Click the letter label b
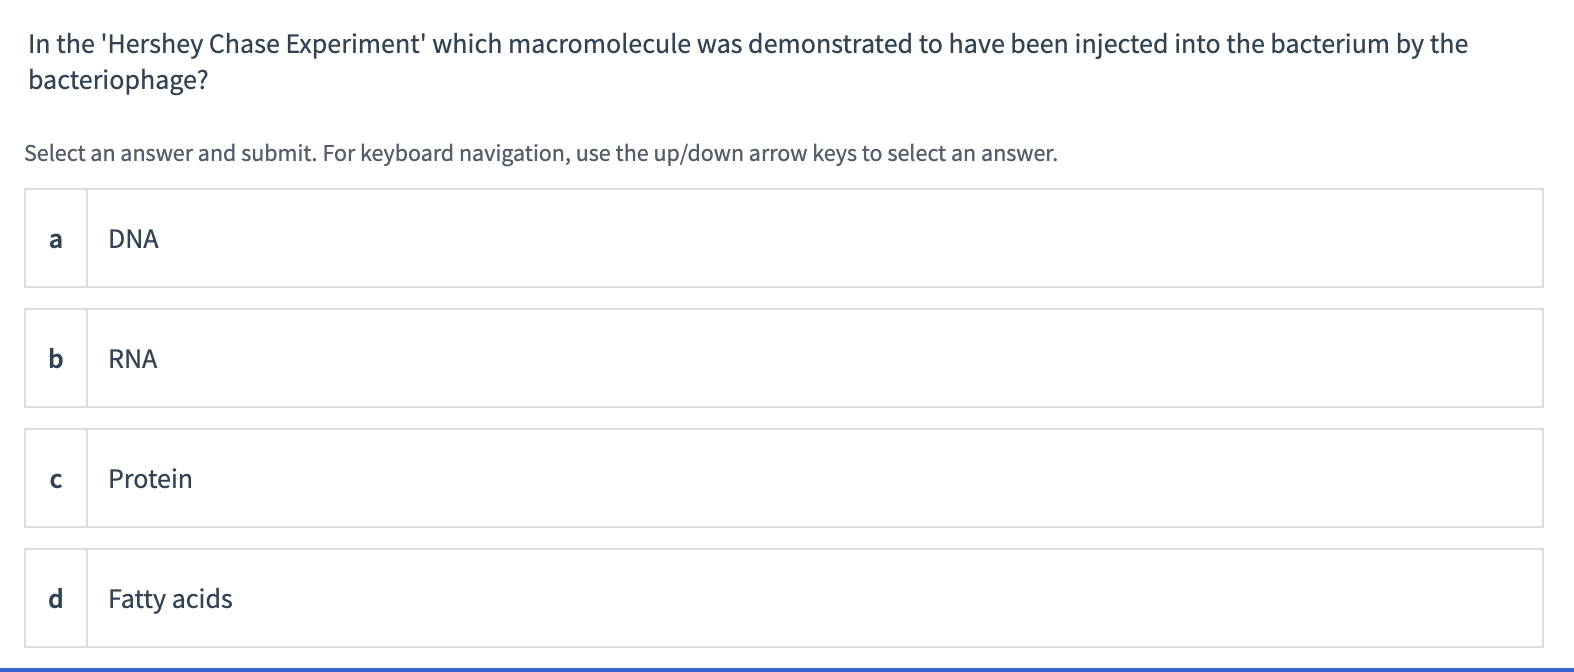 tap(55, 359)
